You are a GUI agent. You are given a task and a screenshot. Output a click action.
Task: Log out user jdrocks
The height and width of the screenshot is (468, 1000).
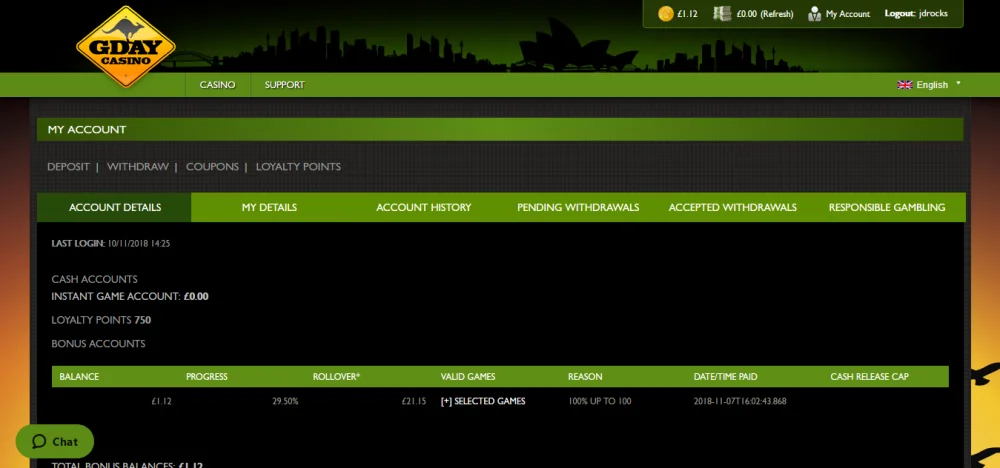tap(918, 14)
